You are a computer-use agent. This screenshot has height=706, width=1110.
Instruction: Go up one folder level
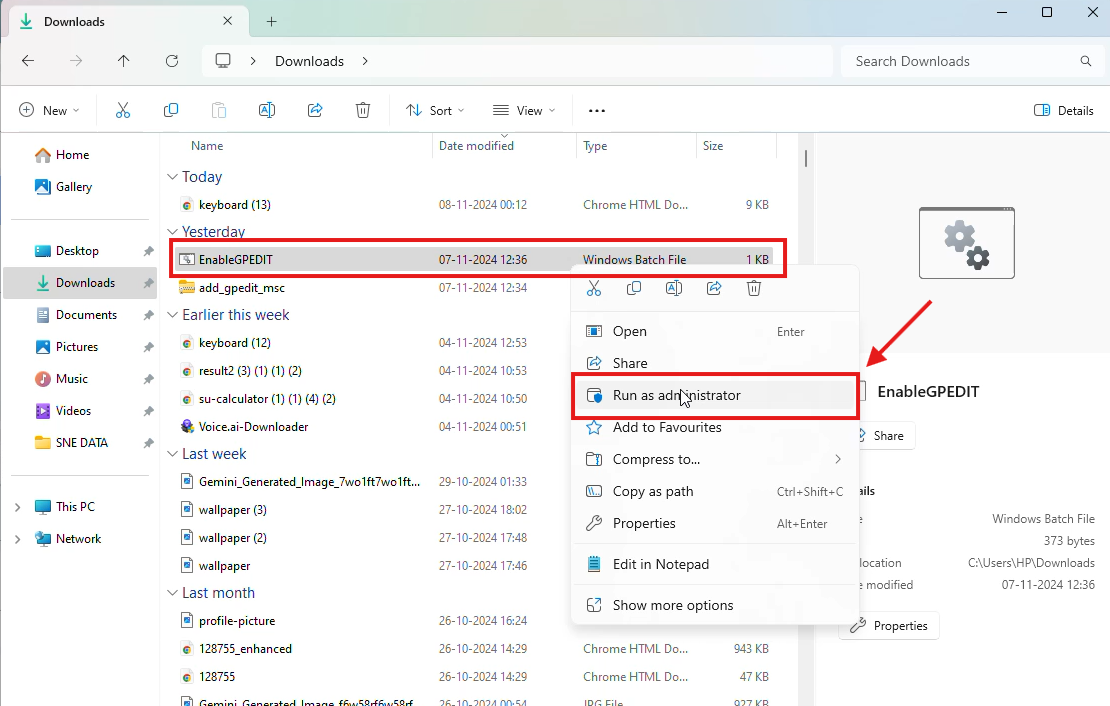click(124, 61)
